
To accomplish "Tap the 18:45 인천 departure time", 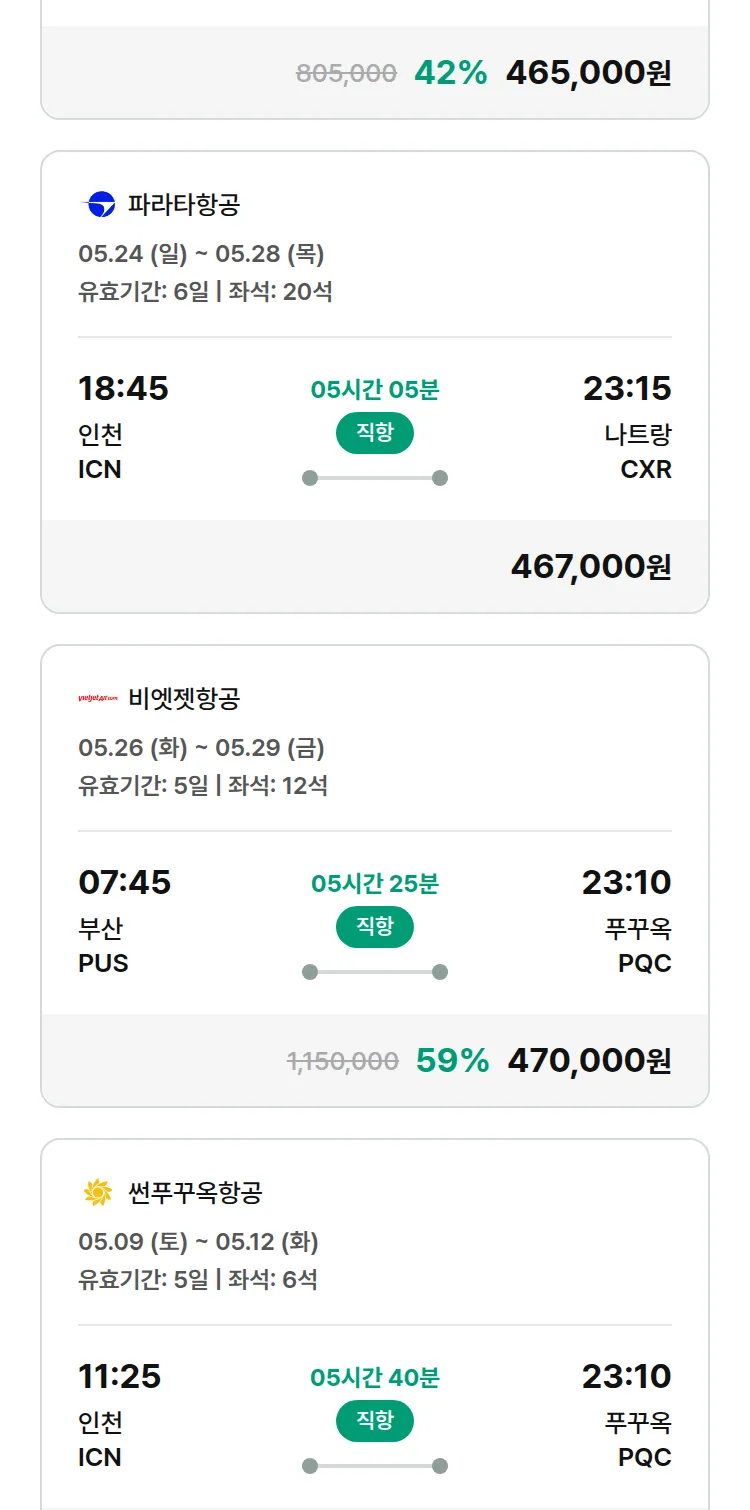I will [123, 388].
